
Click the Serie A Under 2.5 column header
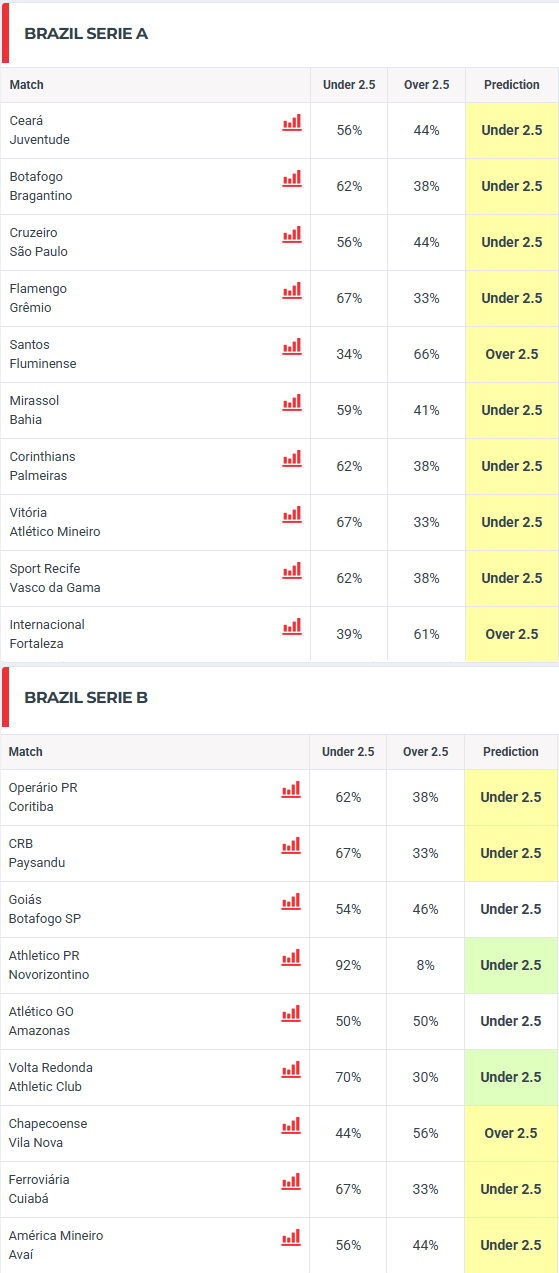pos(349,85)
